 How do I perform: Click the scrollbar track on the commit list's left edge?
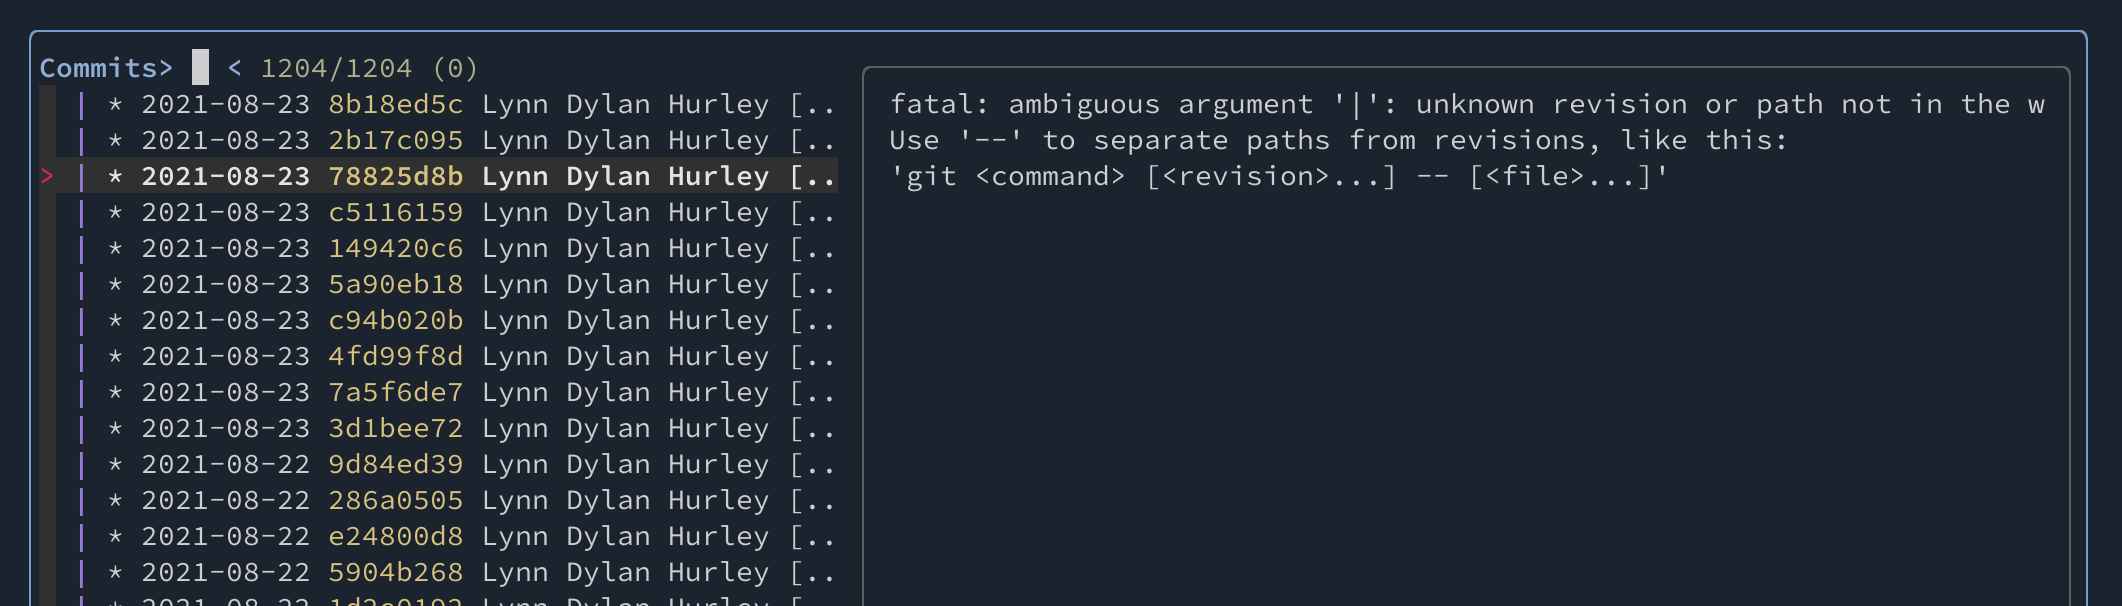point(56,300)
